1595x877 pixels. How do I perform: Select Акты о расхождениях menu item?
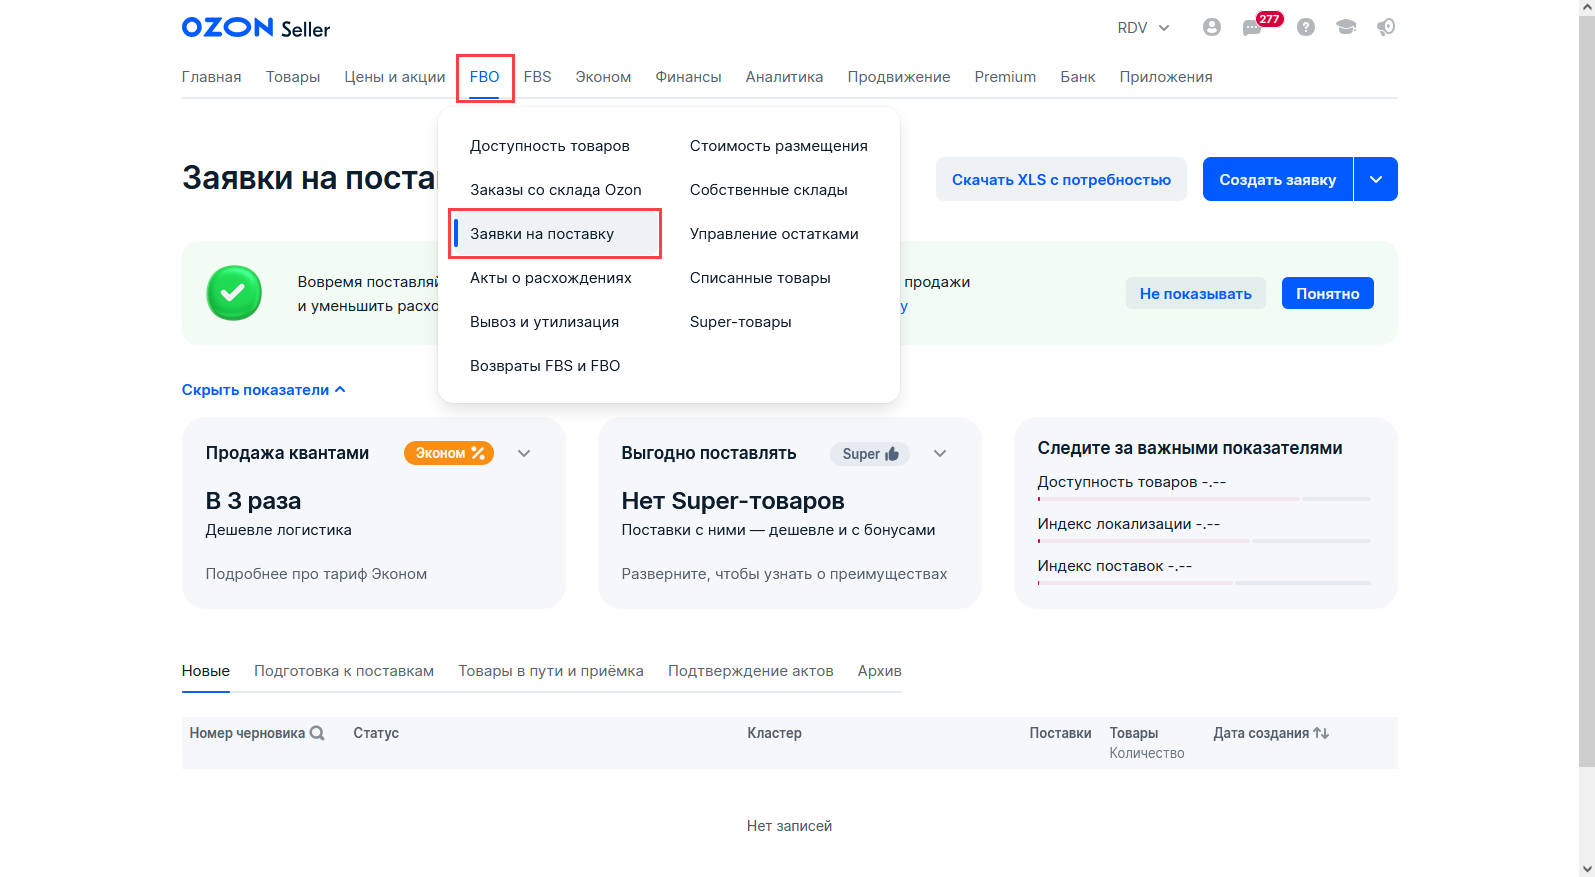coord(550,278)
